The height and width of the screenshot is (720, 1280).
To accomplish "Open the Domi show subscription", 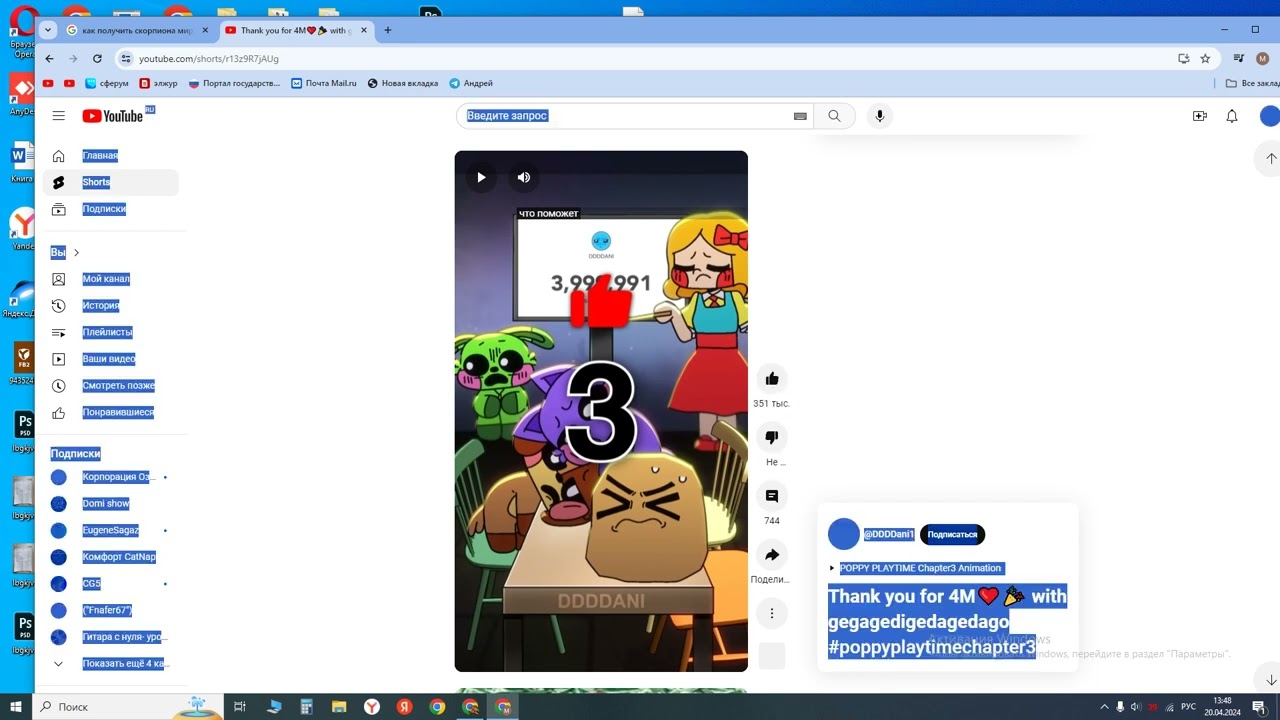I will coord(111,504).
